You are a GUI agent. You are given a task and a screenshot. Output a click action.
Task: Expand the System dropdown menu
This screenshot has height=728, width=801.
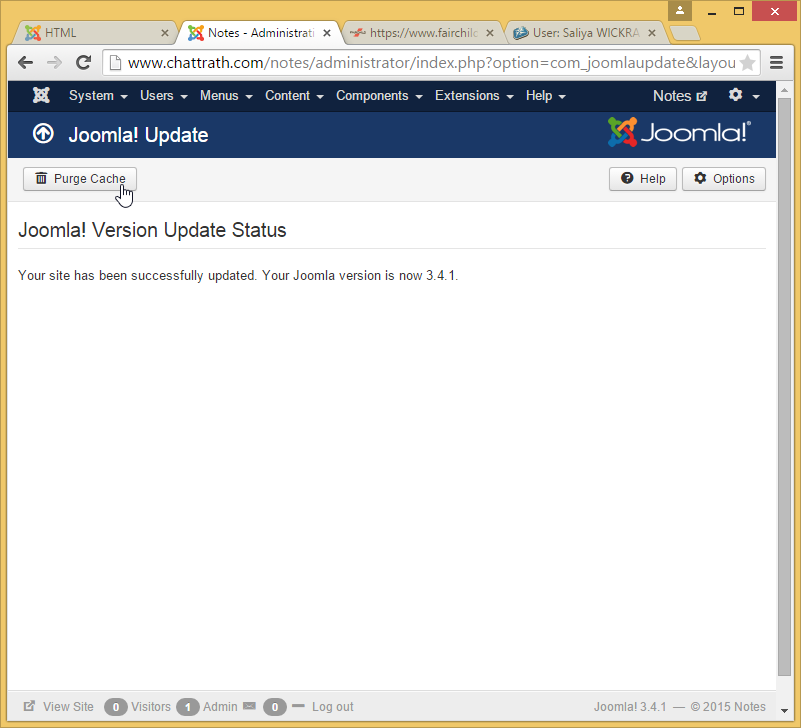(98, 96)
